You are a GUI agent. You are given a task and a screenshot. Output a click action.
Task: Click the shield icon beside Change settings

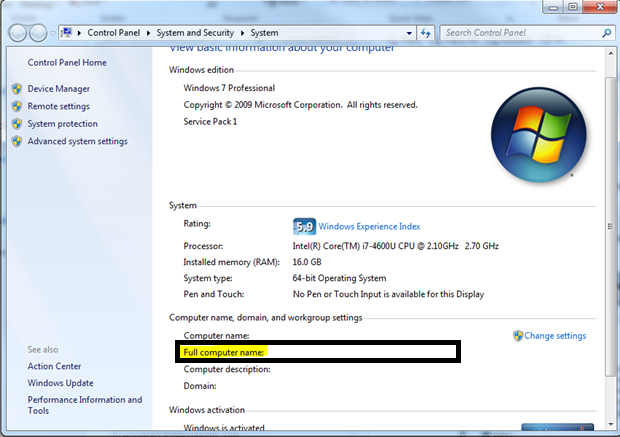pos(518,336)
